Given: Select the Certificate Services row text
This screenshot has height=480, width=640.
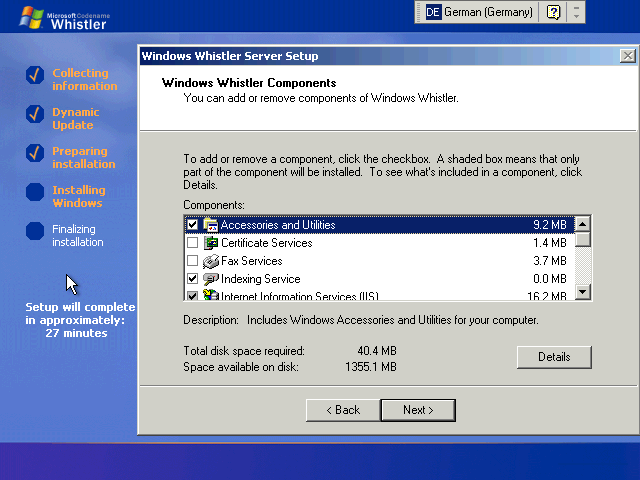Looking at the screenshot, I should [267, 243].
